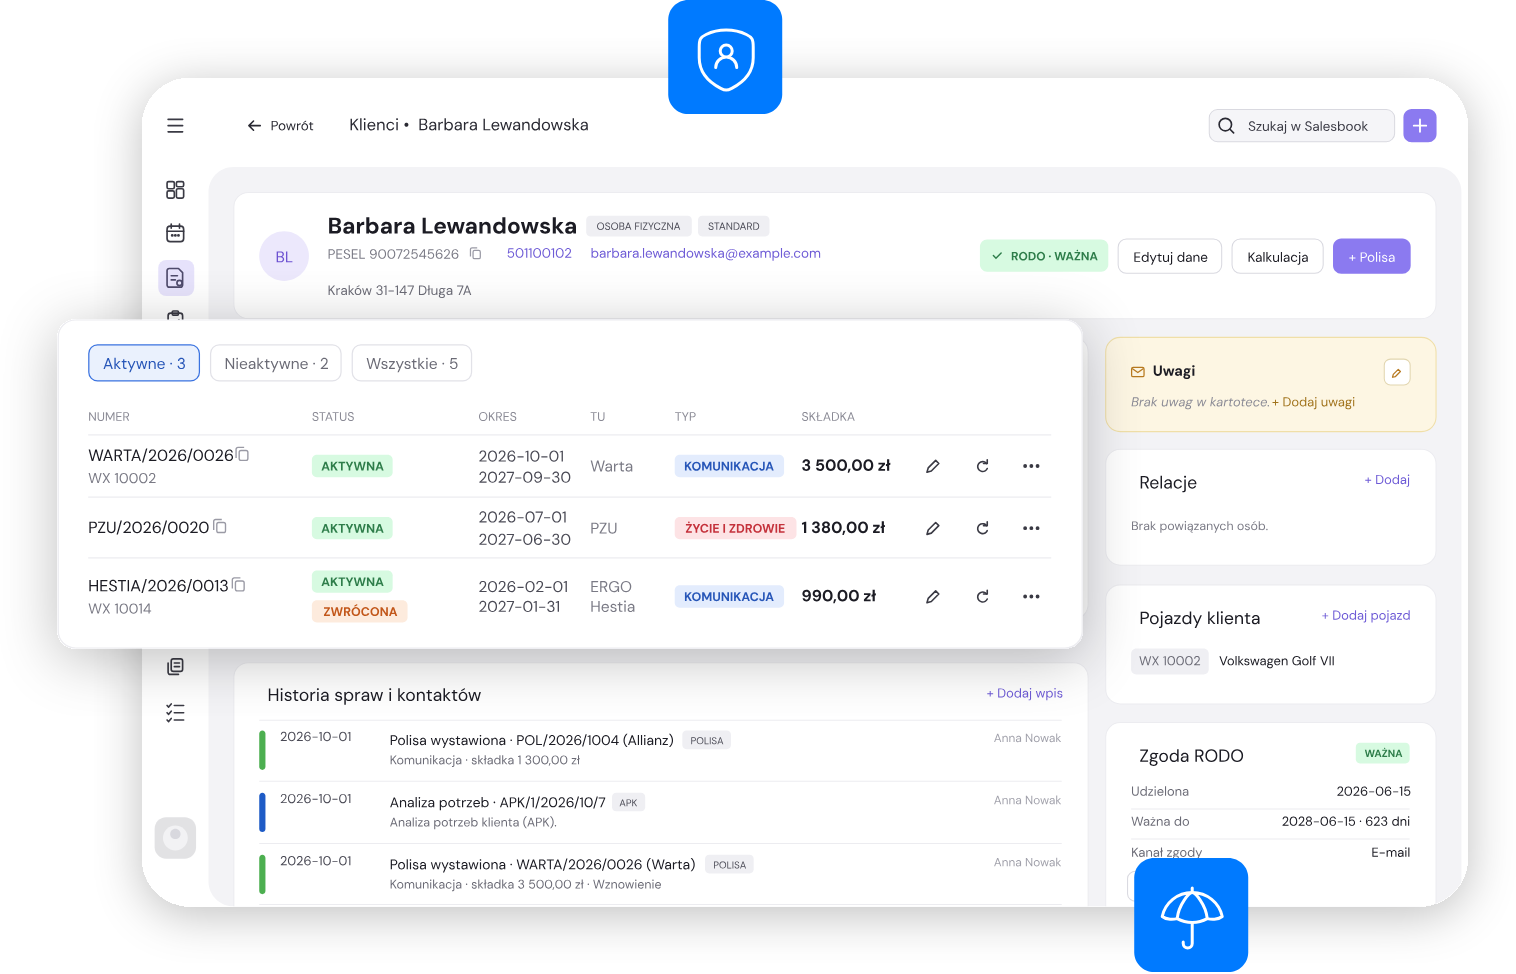Edit the WARTA/2026/0026 policy with pencil
Viewport: 1516px width, 974px height.
tap(932, 466)
